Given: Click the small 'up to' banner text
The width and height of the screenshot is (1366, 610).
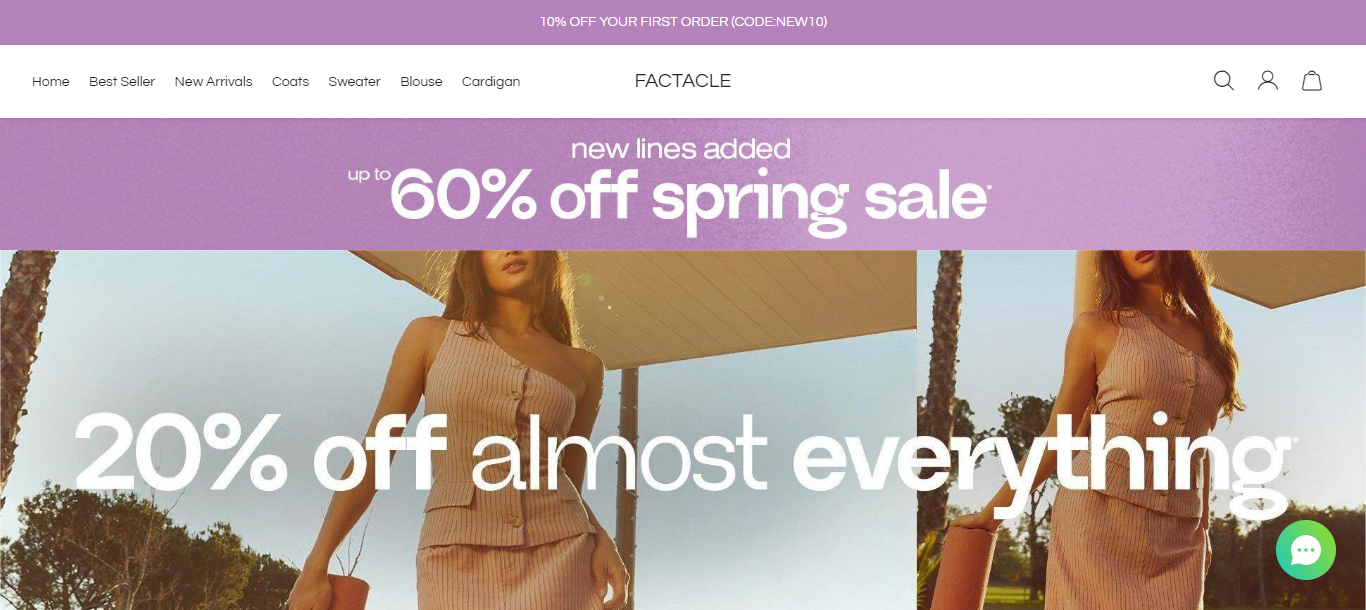Looking at the screenshot, I should pos(368,174).
